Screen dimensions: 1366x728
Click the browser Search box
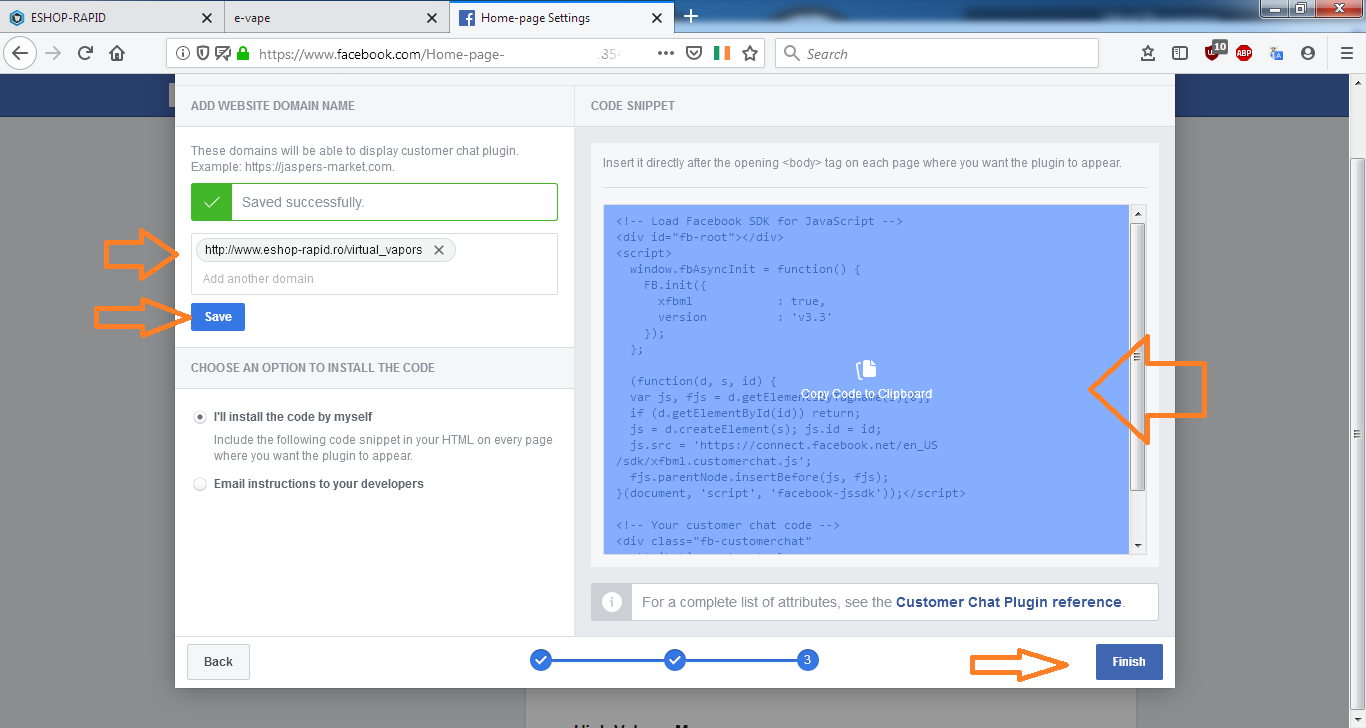[x=937, y=54]
